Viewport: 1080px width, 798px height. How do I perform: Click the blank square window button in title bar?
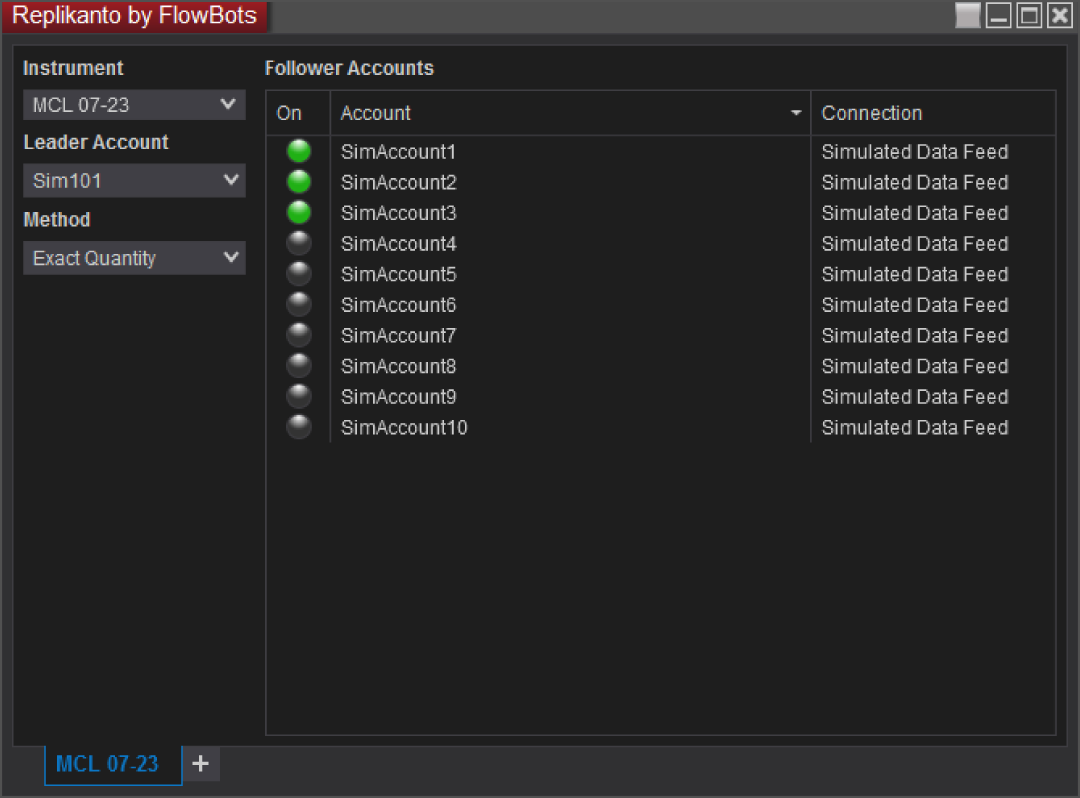[968, 15]
